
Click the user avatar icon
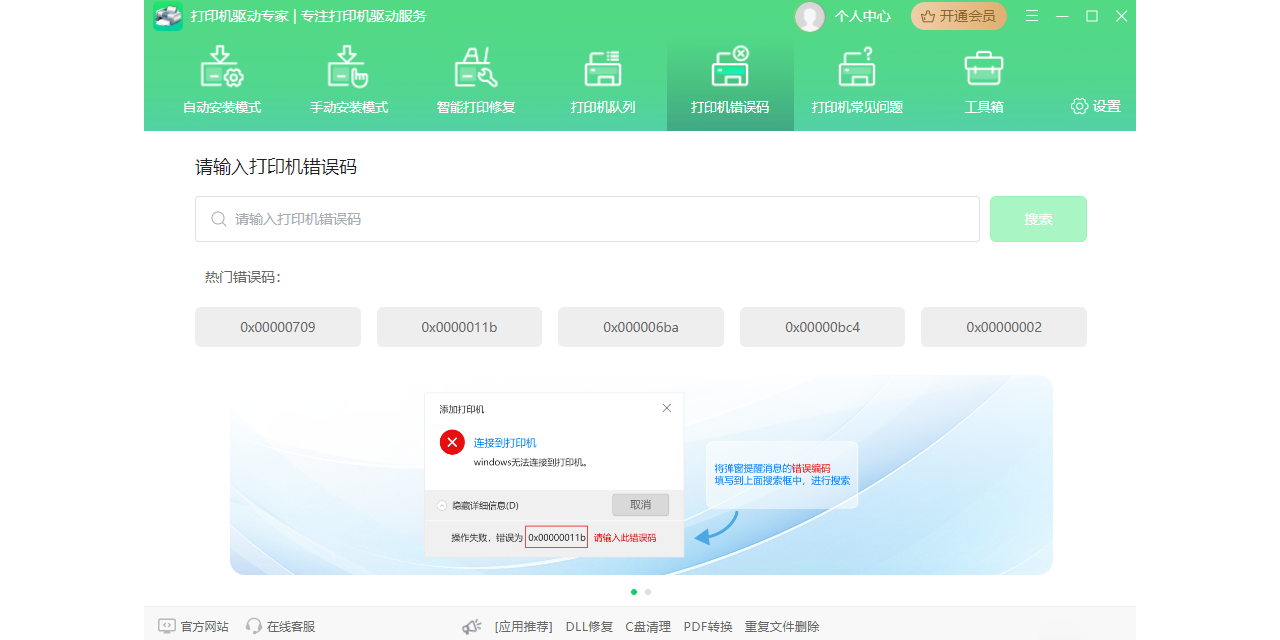[x=809, y=16]
